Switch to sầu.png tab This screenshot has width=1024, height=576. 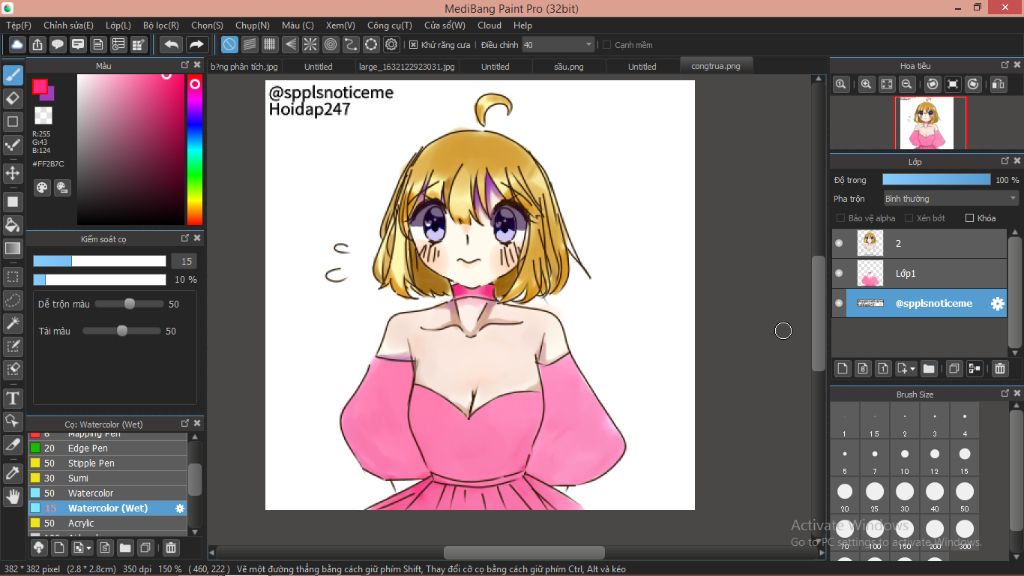pyautogui.click(x=569, y=67)
